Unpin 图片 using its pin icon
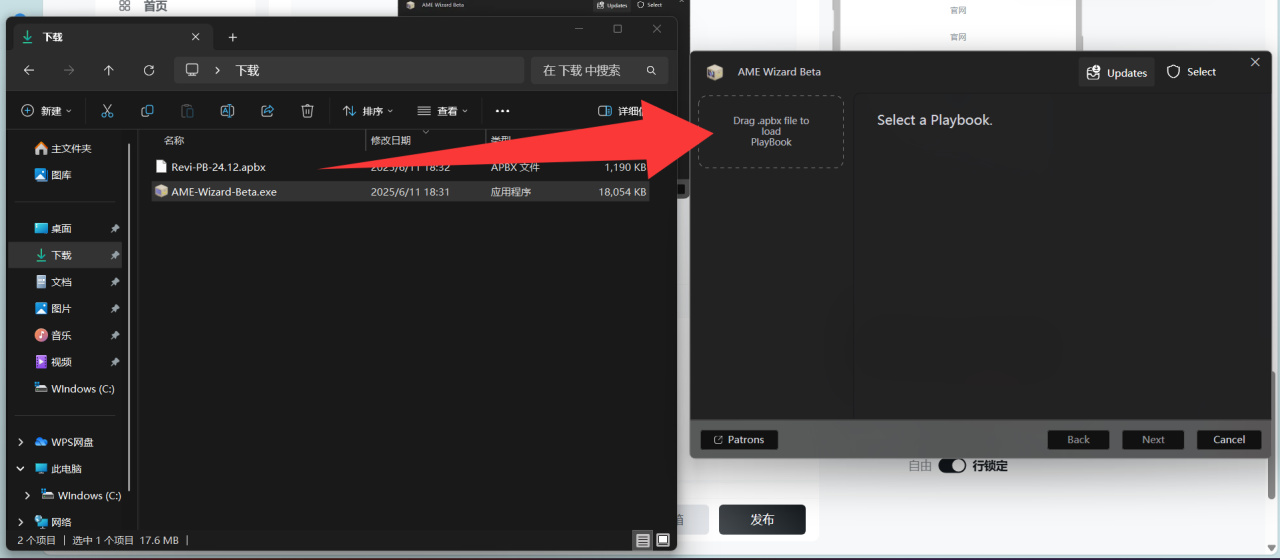This screenshot has width=1280, height=560. click(x=114, y=308)
